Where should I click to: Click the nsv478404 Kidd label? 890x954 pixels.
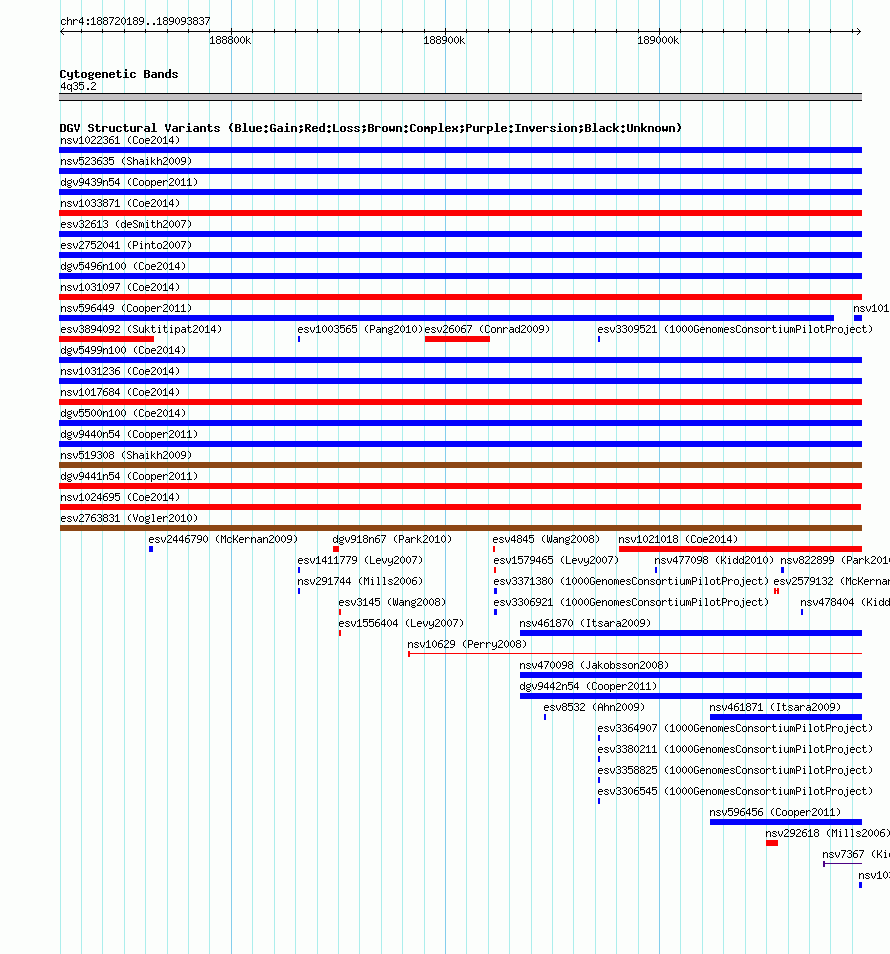845,602
